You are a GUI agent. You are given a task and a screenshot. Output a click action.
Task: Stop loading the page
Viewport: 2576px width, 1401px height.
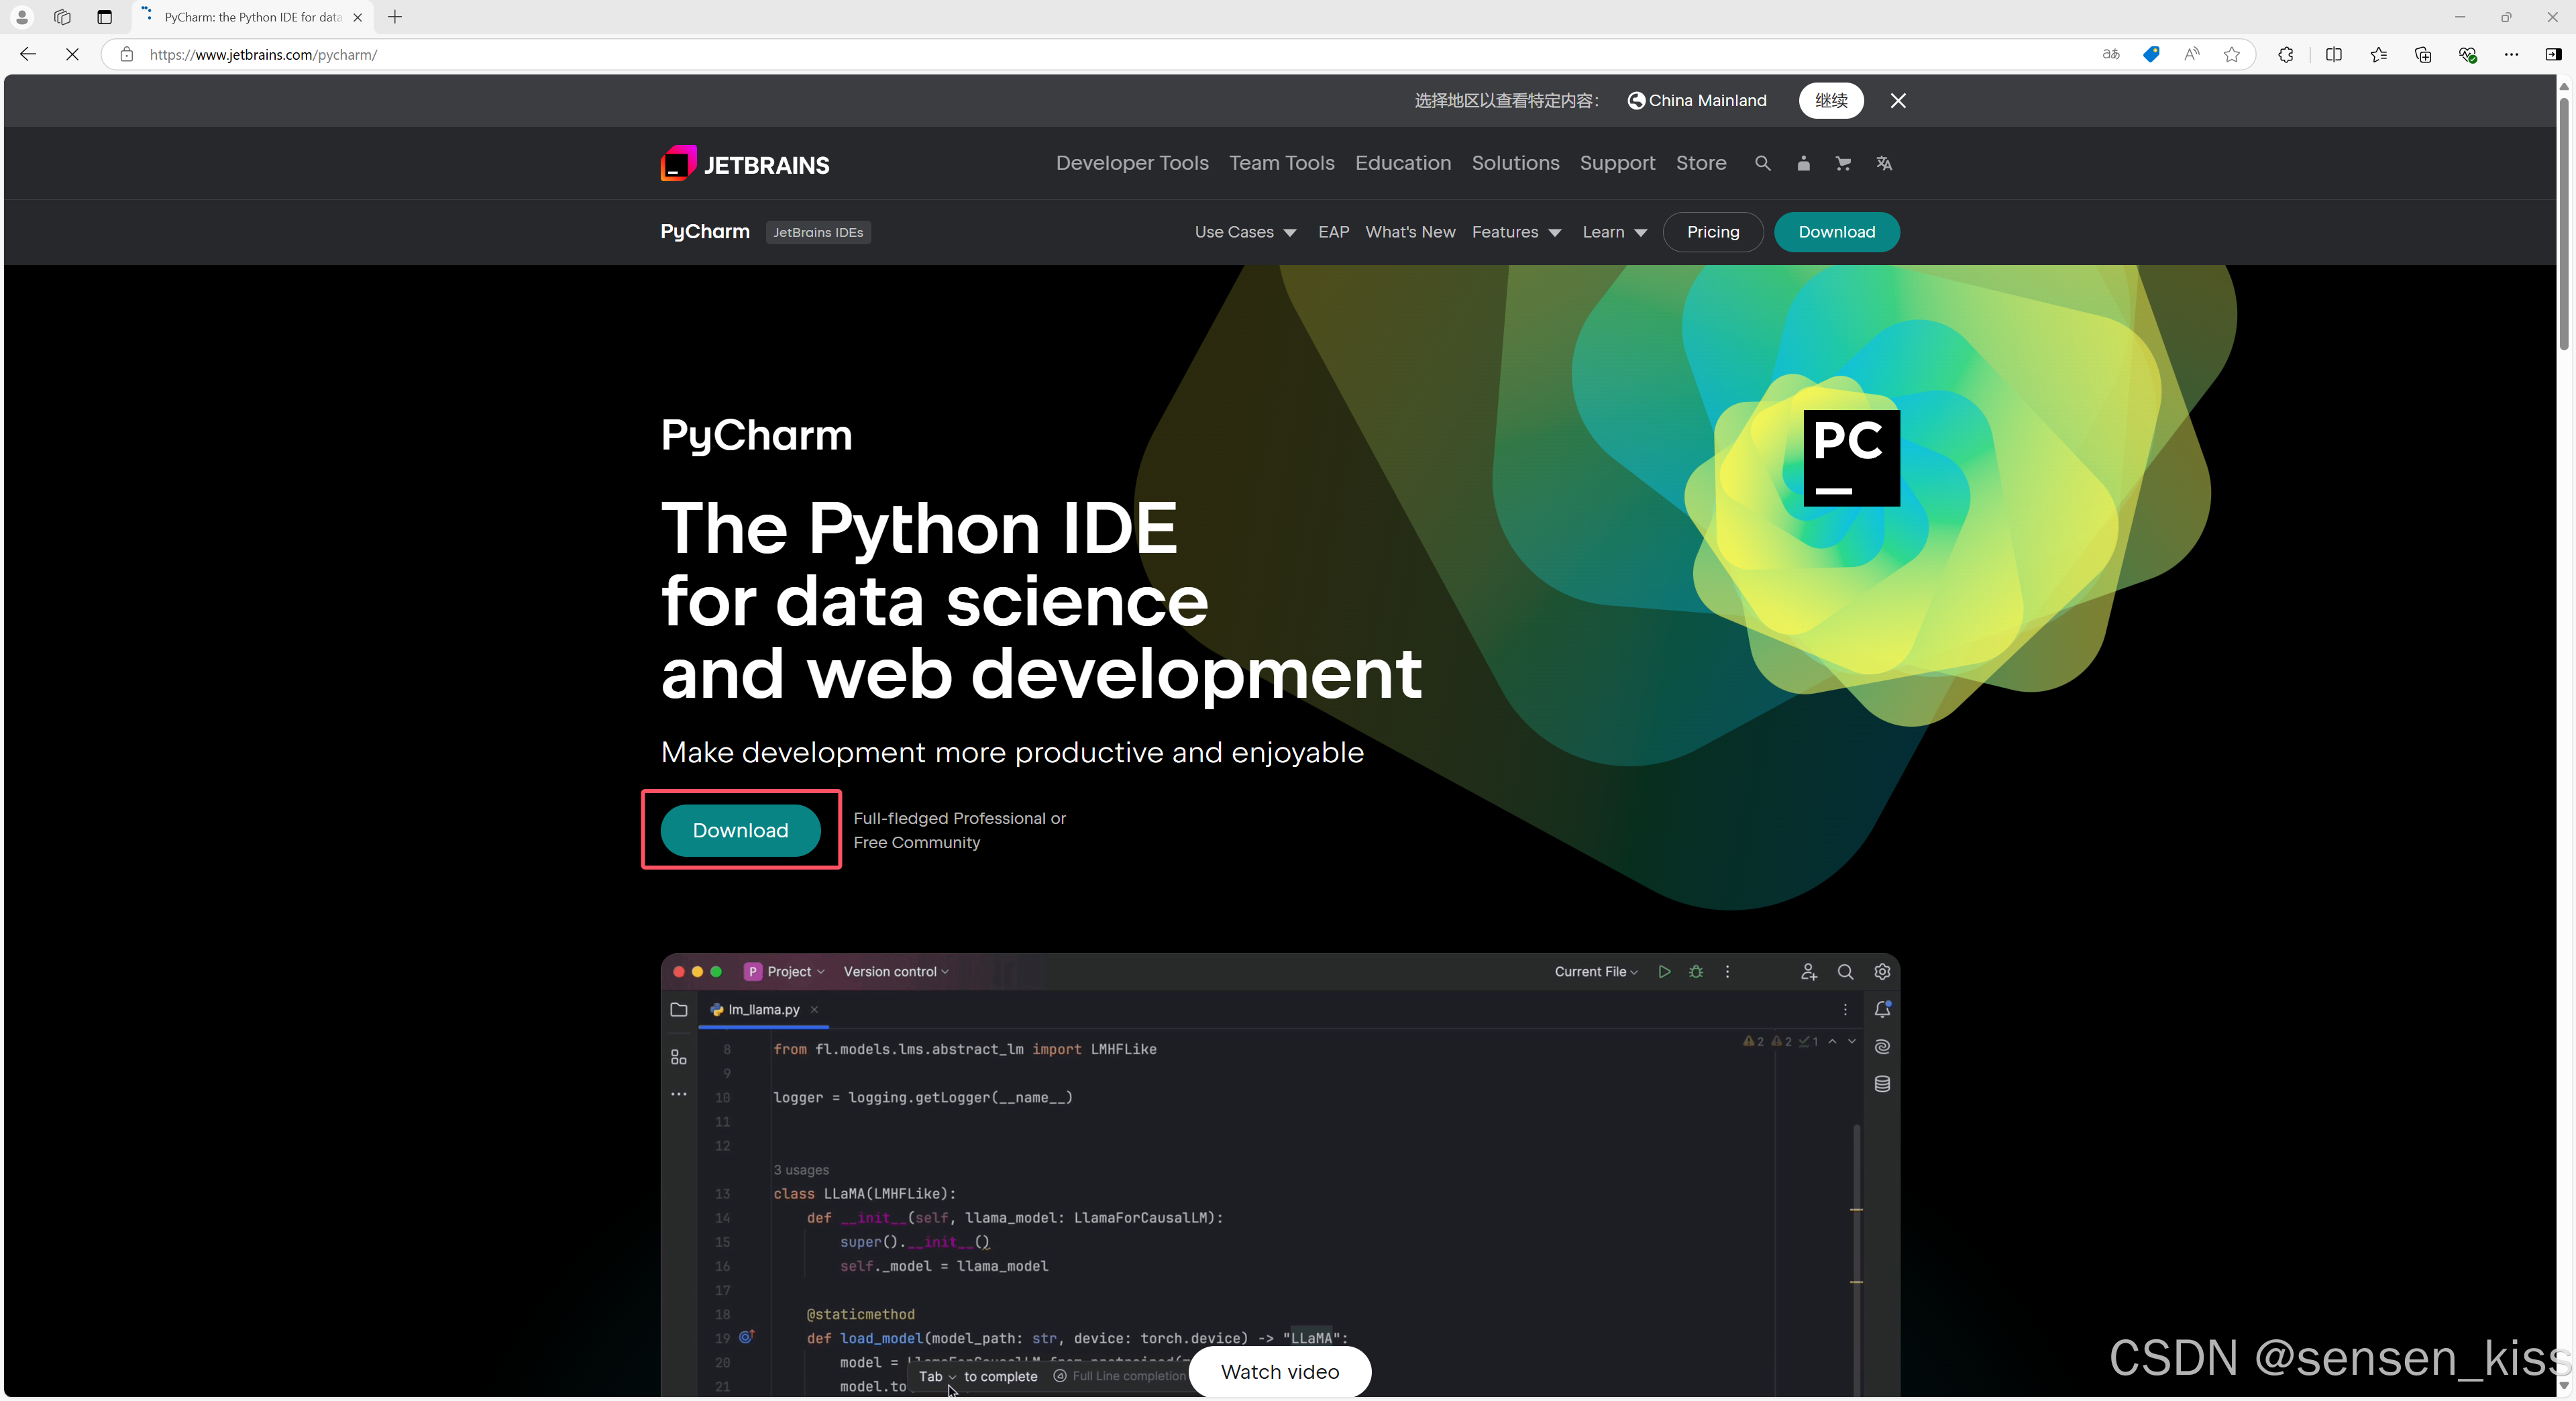click(72, 54)
